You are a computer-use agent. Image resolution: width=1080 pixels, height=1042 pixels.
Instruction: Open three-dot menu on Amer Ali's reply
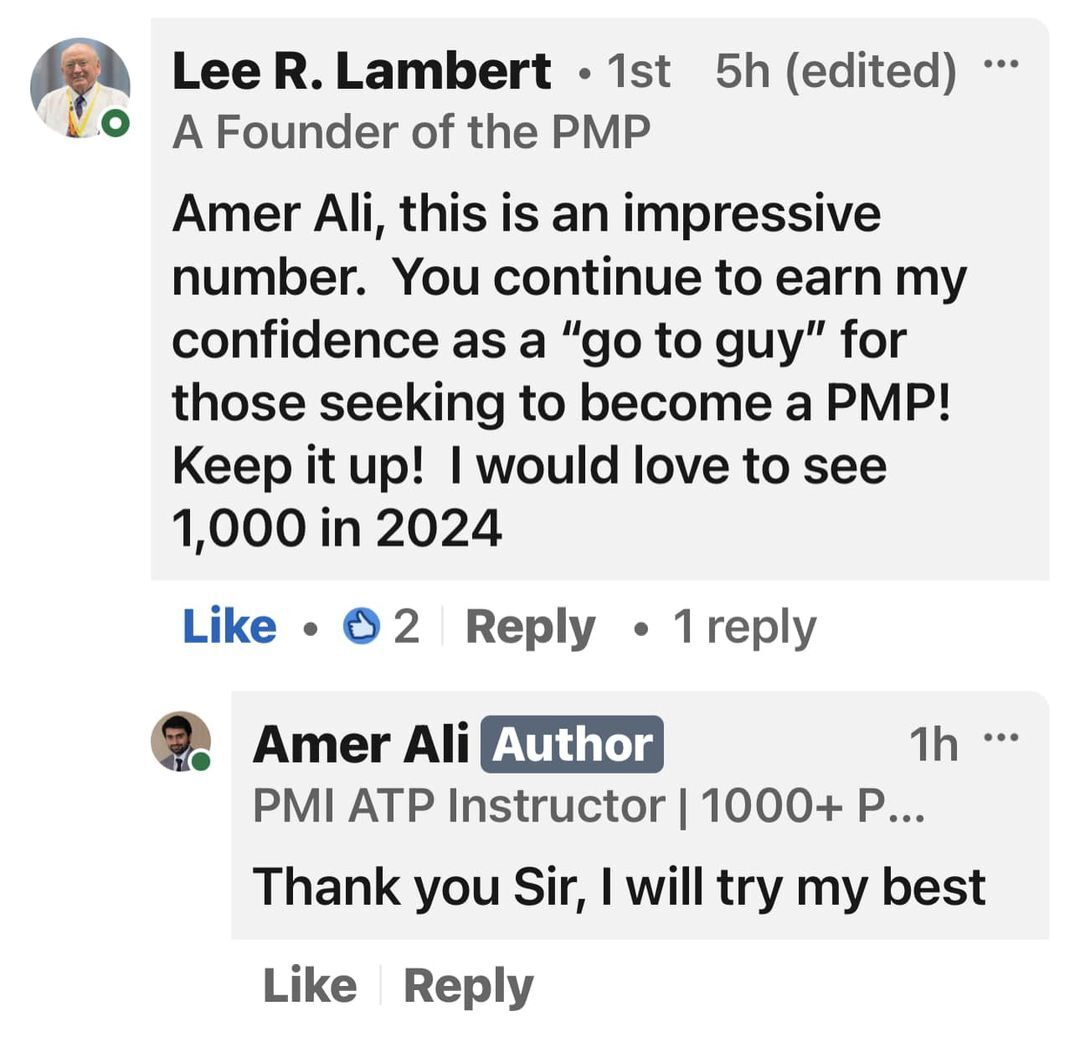point(1001,738)
